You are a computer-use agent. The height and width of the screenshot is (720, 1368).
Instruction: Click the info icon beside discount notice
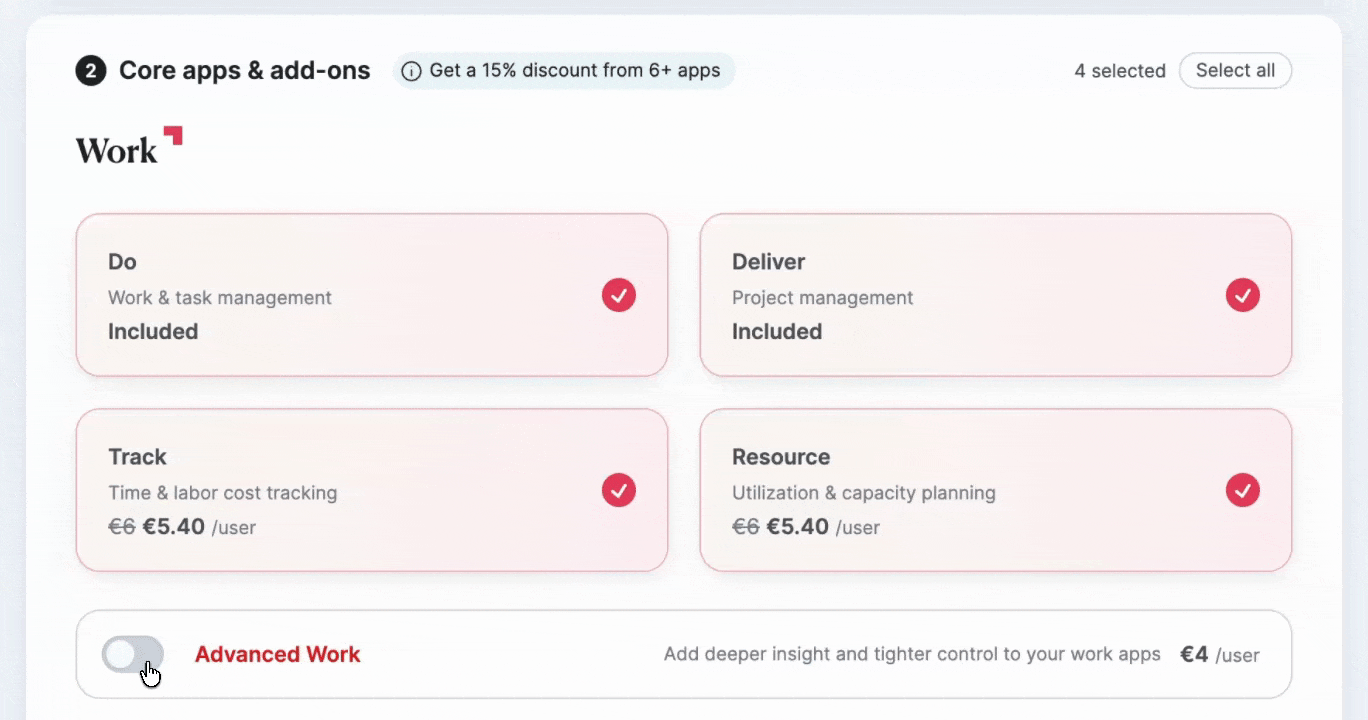[x=411, y=71]
